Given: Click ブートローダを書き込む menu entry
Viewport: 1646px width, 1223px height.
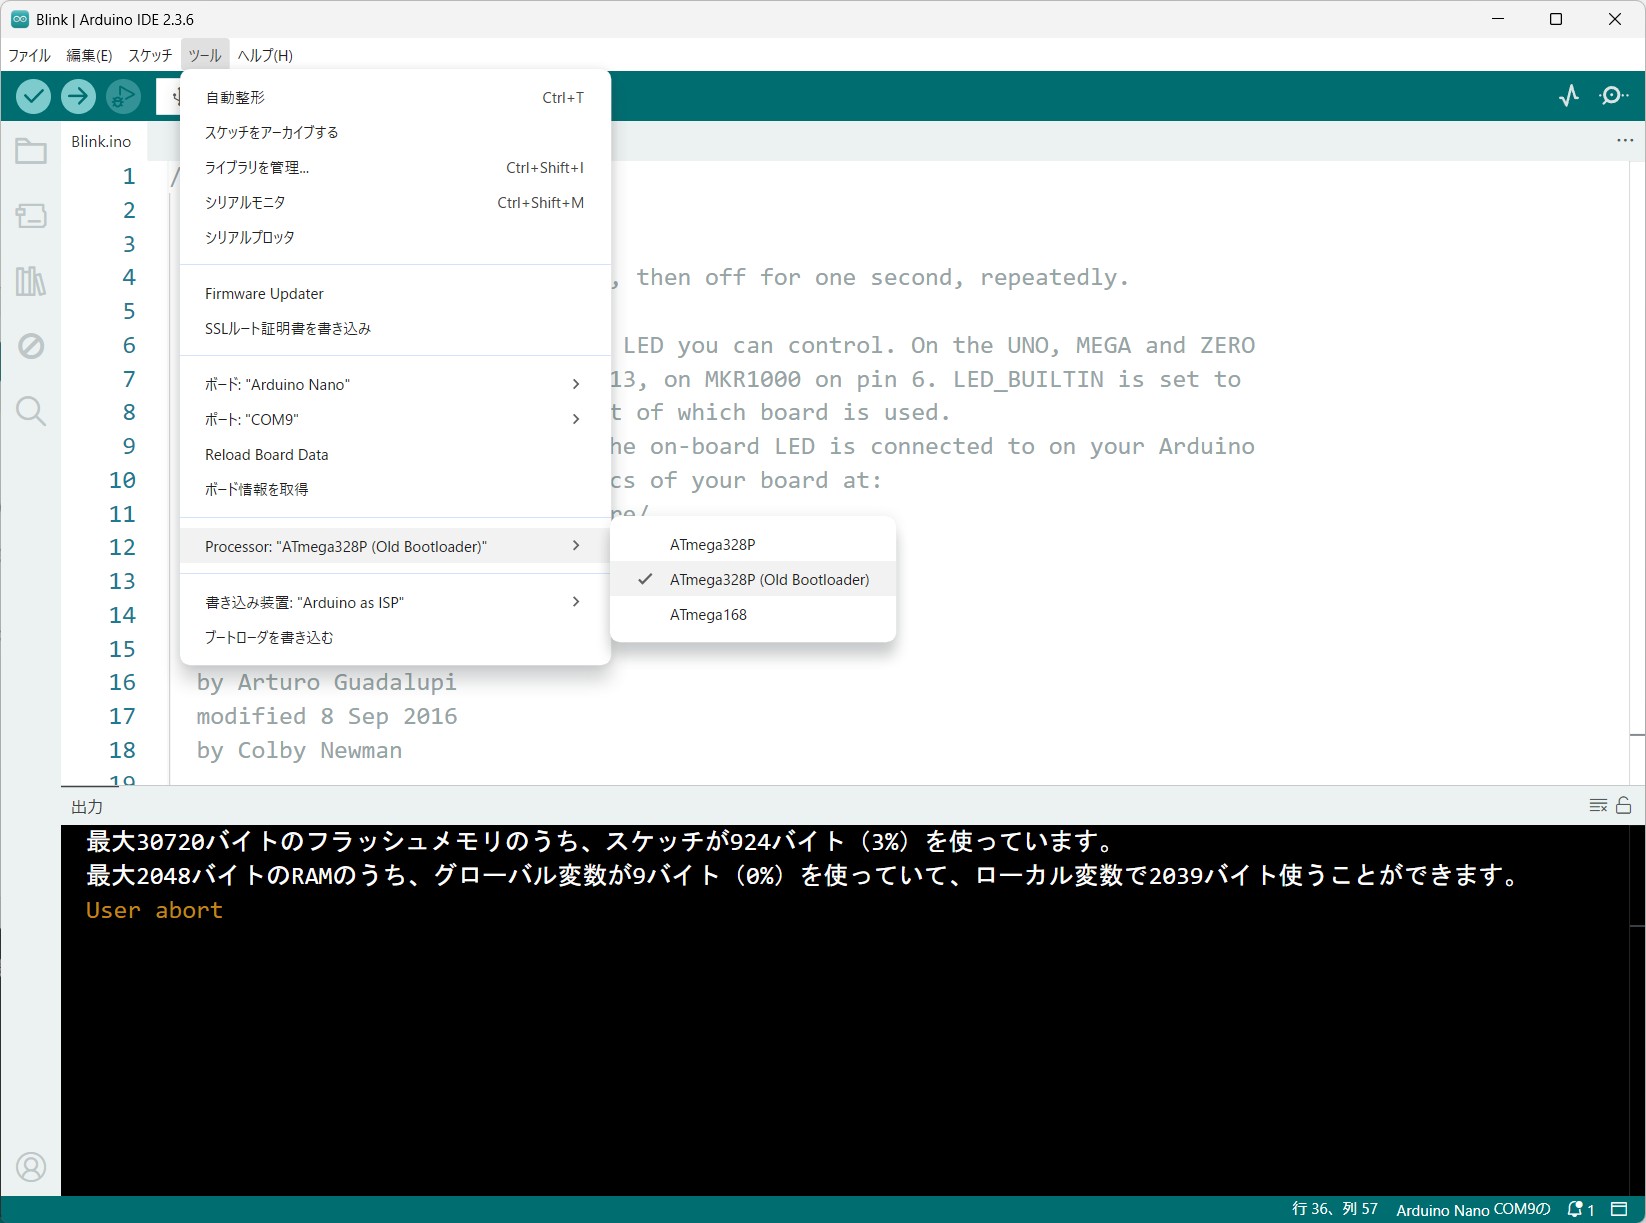Looking at the screenshot, I should tap(269, 638).
